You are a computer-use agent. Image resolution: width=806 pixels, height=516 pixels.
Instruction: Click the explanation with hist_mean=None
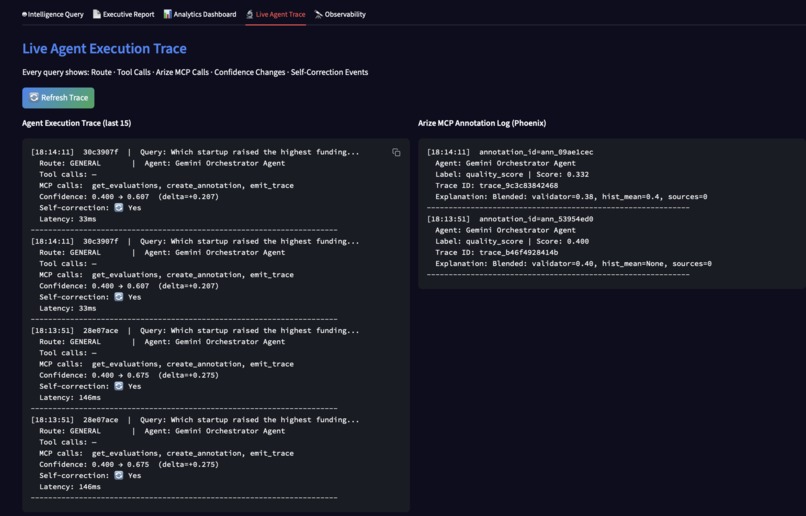tap(573, 264)
